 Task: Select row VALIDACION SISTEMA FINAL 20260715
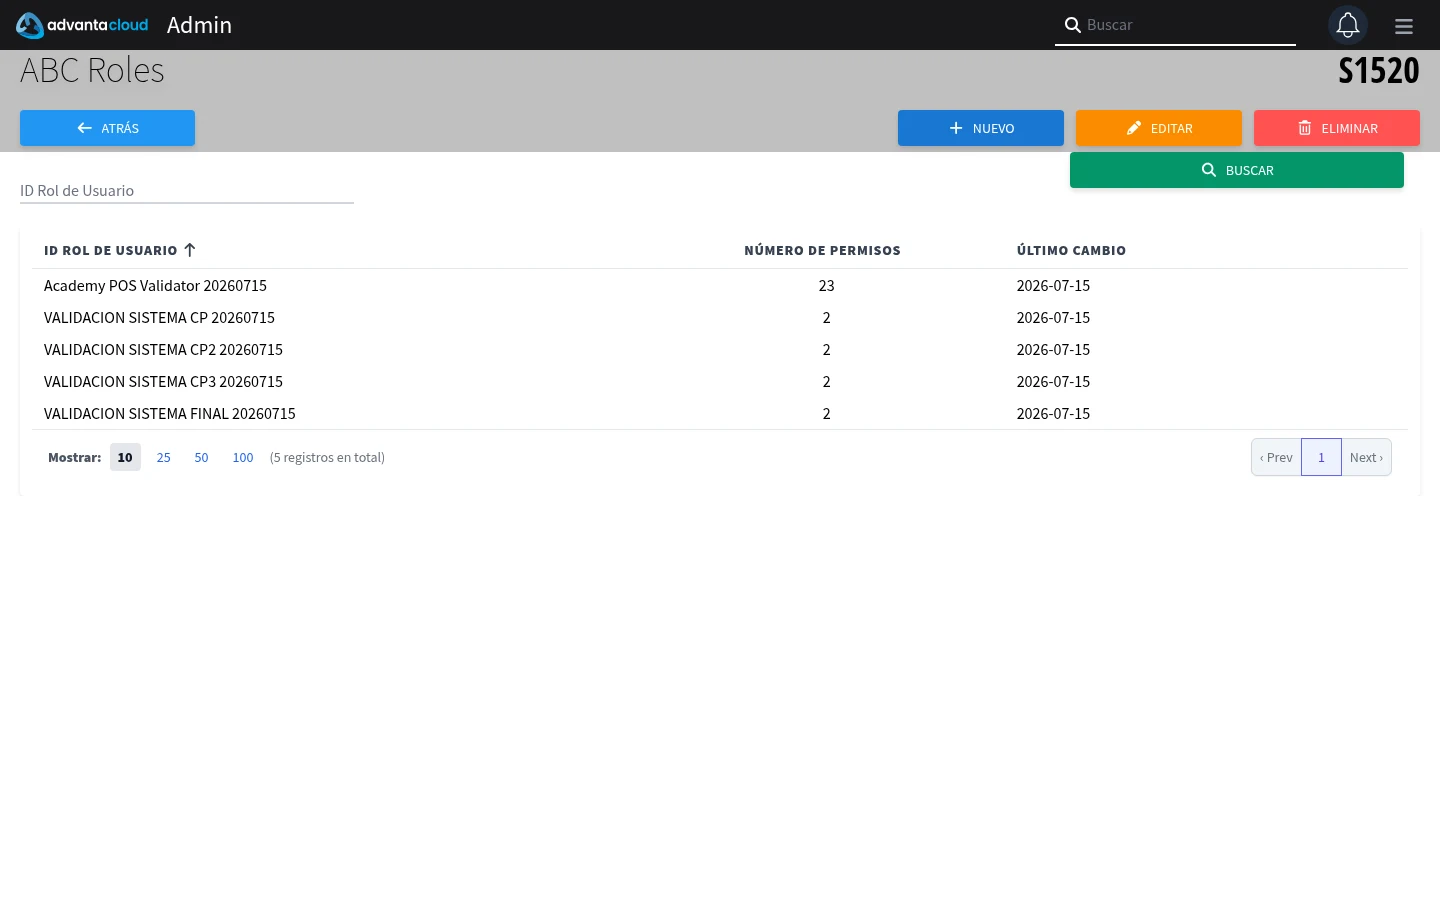pos(720,414)
